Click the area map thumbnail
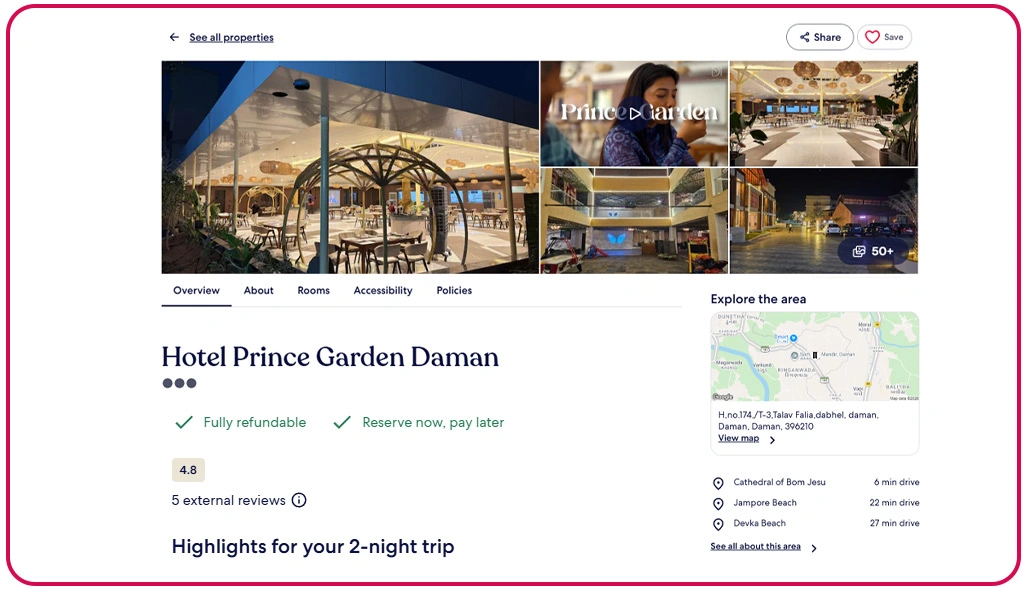Screen dimensions: 1026x589 point(815,357)
